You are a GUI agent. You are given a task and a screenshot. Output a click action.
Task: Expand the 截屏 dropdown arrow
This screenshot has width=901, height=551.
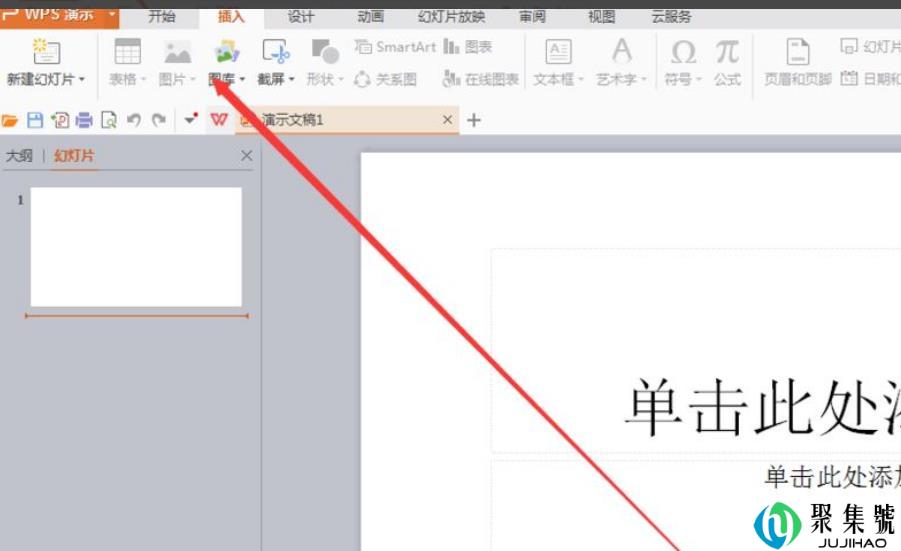292,80
